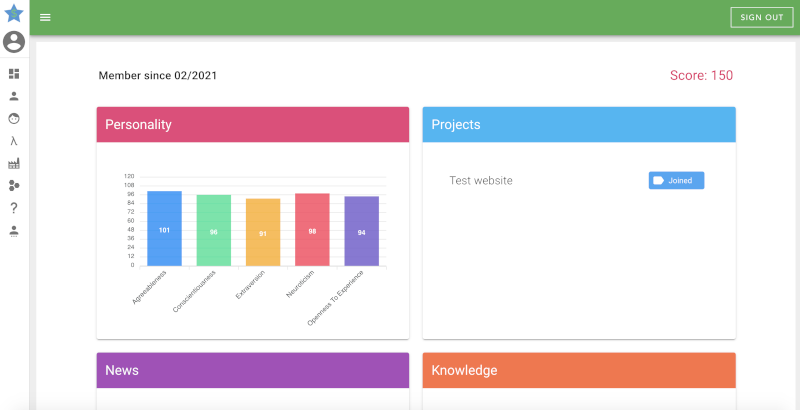Open the question mark help icon
The height and width of the screenshot is (410, 800).
(14, 208)
